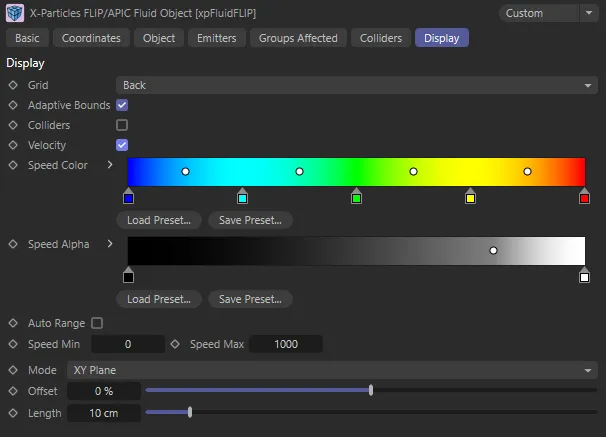Click the keyframe diamond next to Speed Max
The height and width of the screenshot is (437, 606).
tap(176, 344)
